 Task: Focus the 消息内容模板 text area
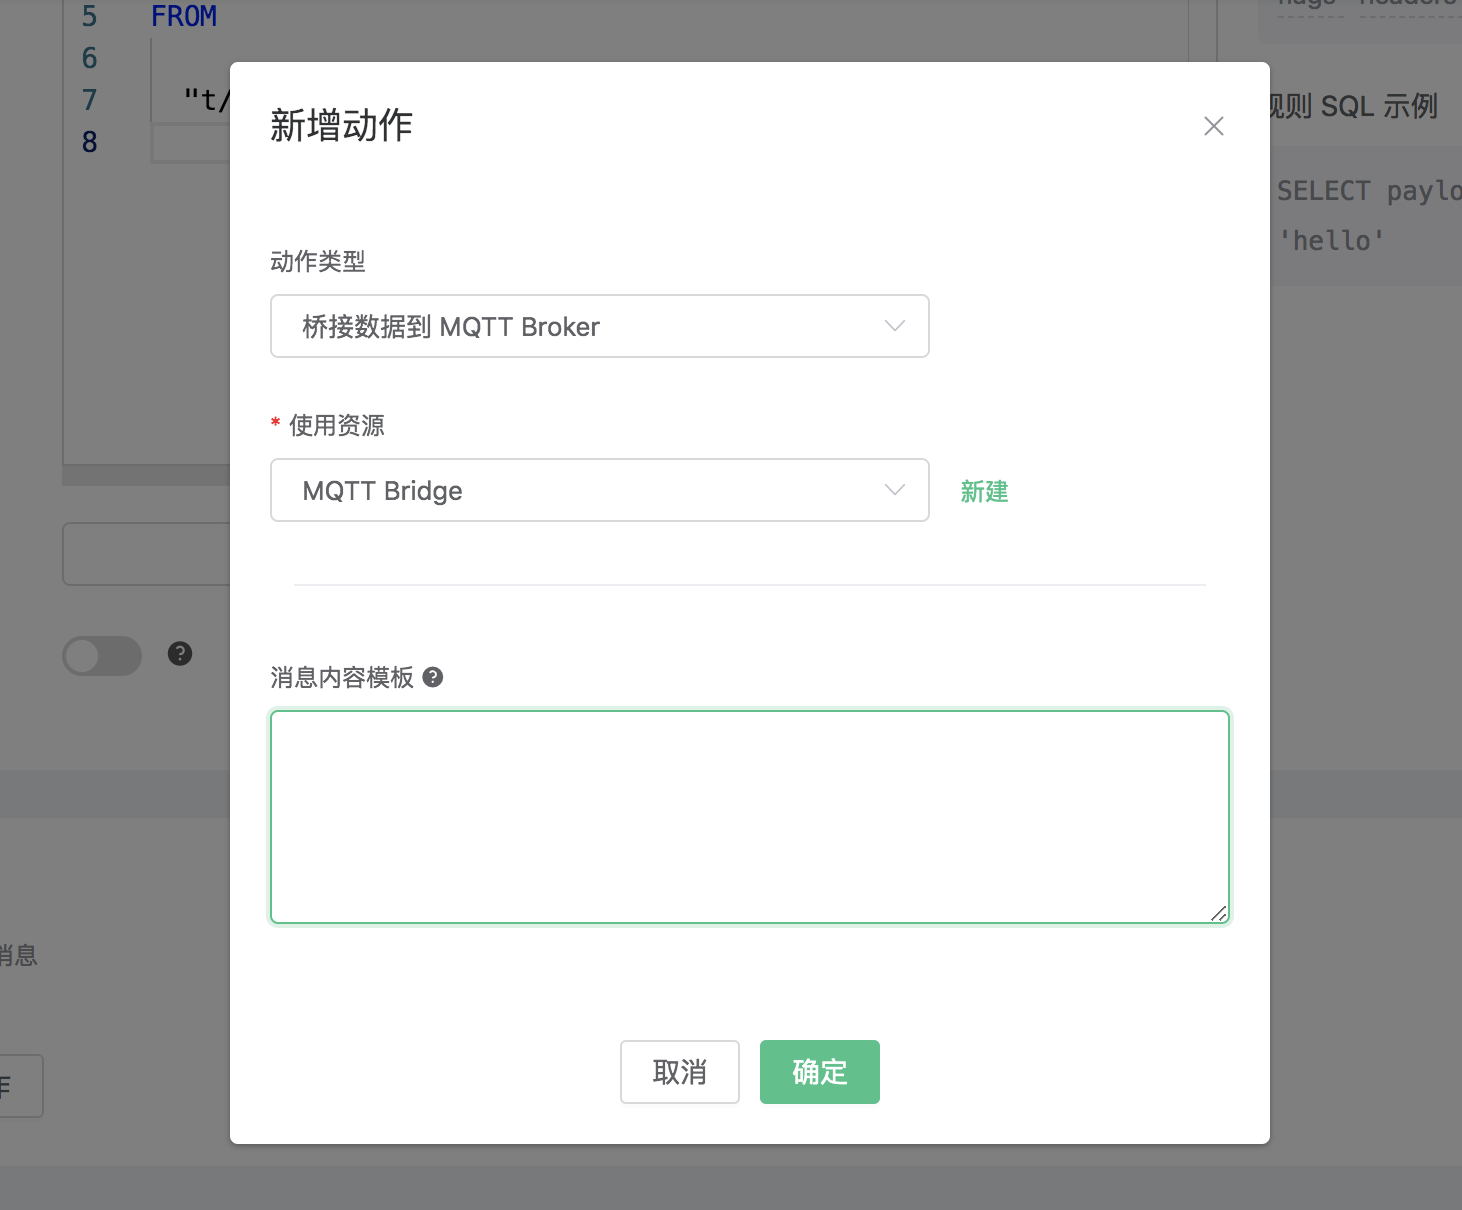pyautogui.click(x=749, y=816)
